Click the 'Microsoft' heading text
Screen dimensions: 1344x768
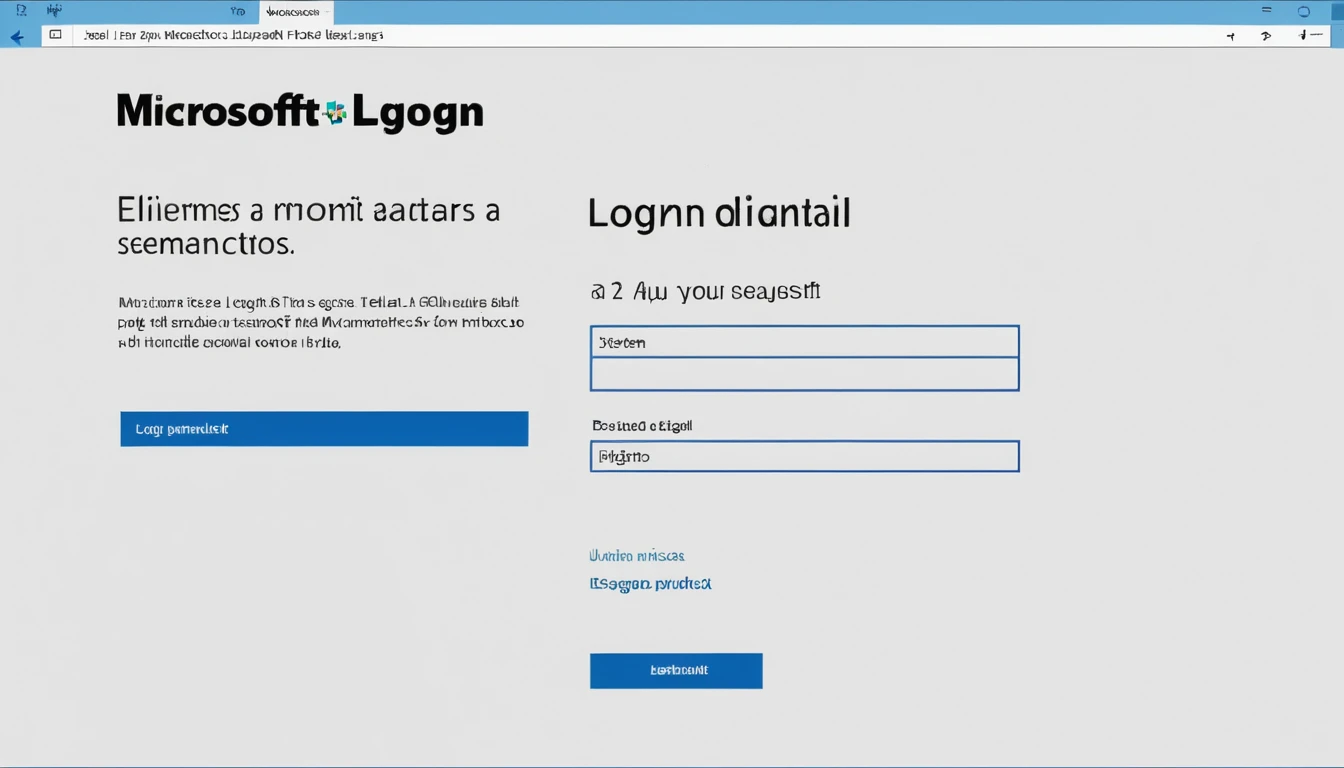click(x=218, y=112)
